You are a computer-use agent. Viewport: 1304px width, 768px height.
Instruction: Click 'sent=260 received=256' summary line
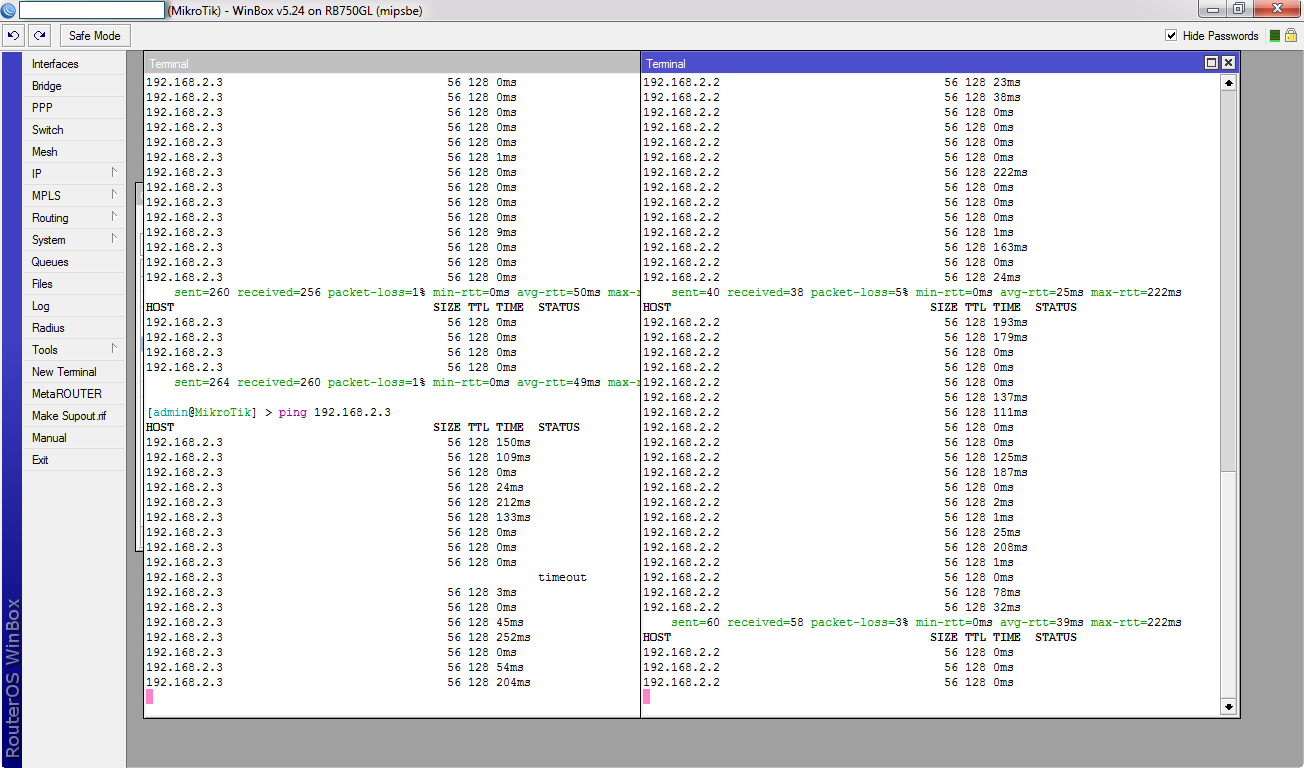[406, 292]
